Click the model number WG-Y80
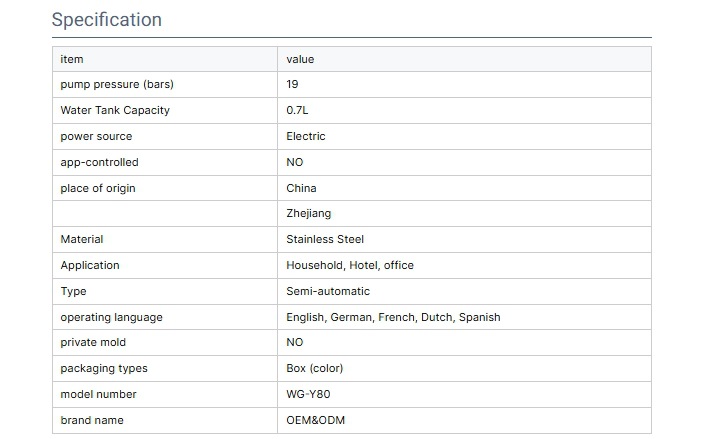Image resolution: width=709 pixels, height=439 pixels. [308, 394]
